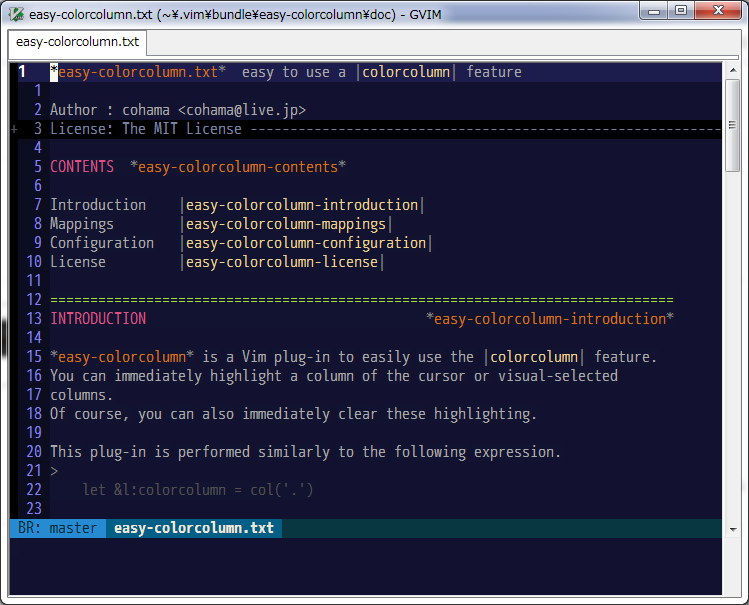Click the scrollbar down arrow
The image size is (749, 605).
732,530
